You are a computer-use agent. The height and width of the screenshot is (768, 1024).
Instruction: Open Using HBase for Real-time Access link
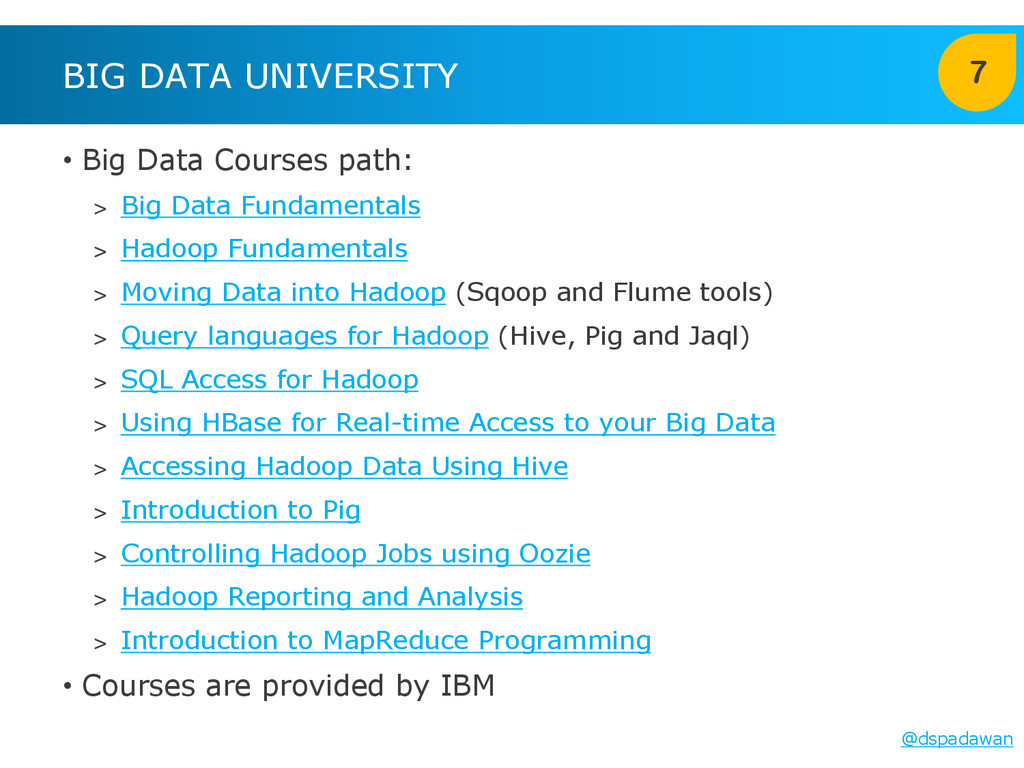coord(447,423)
